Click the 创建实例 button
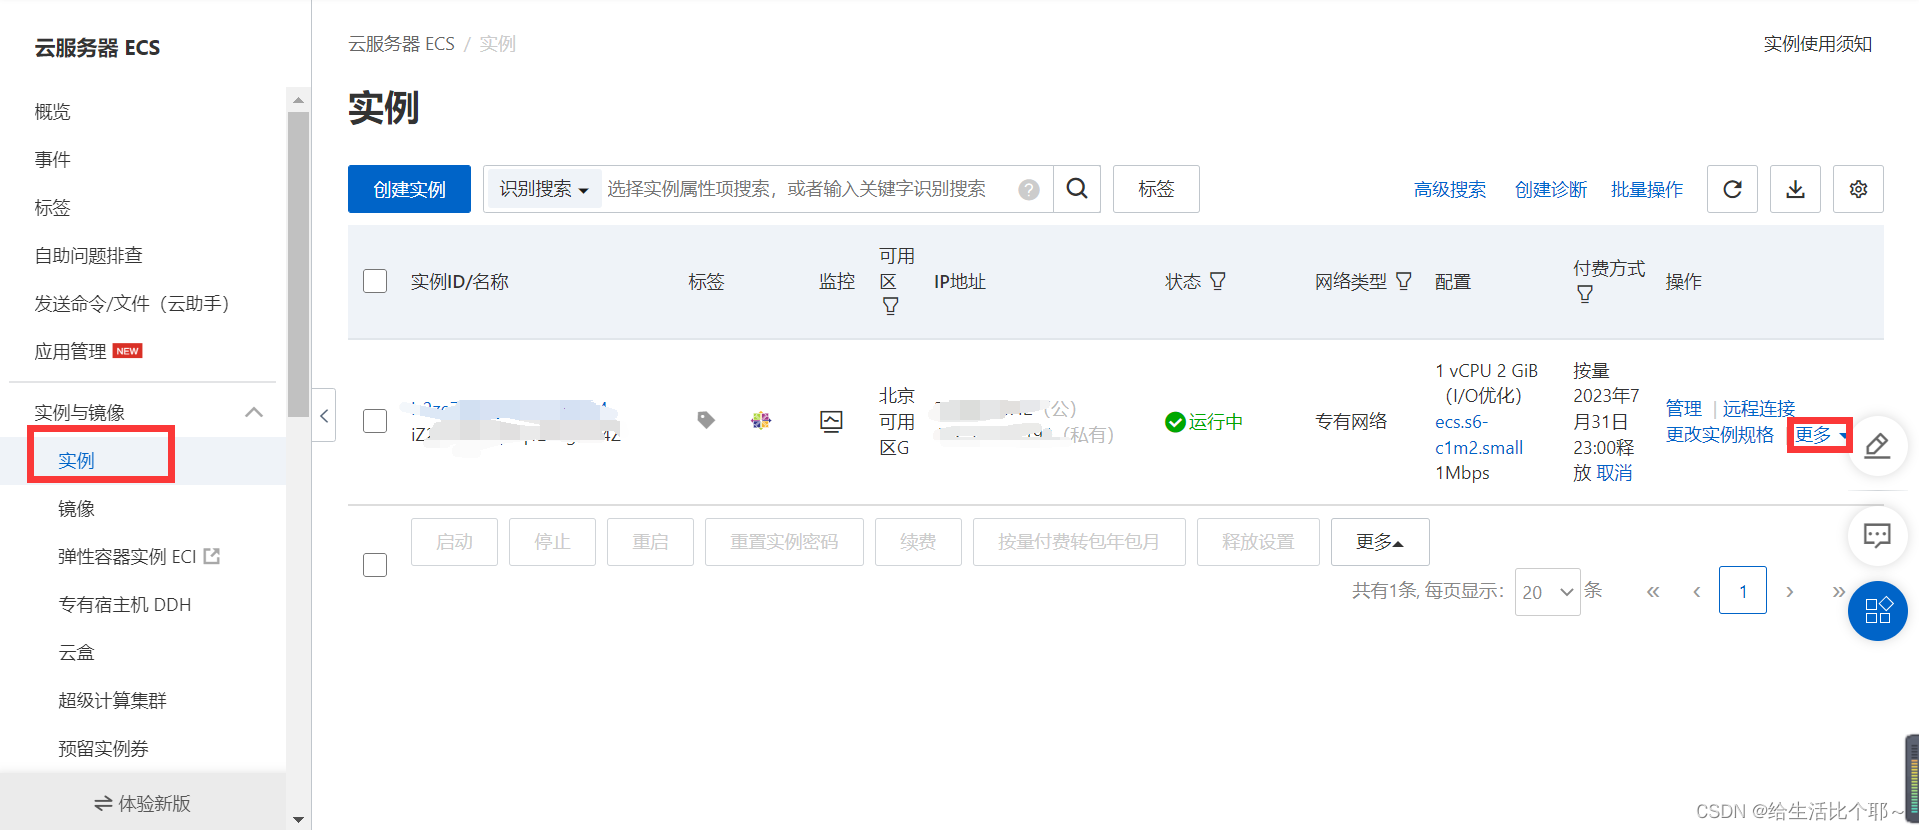The width and height of the screenshot is (1919, 830). point(409,189)
